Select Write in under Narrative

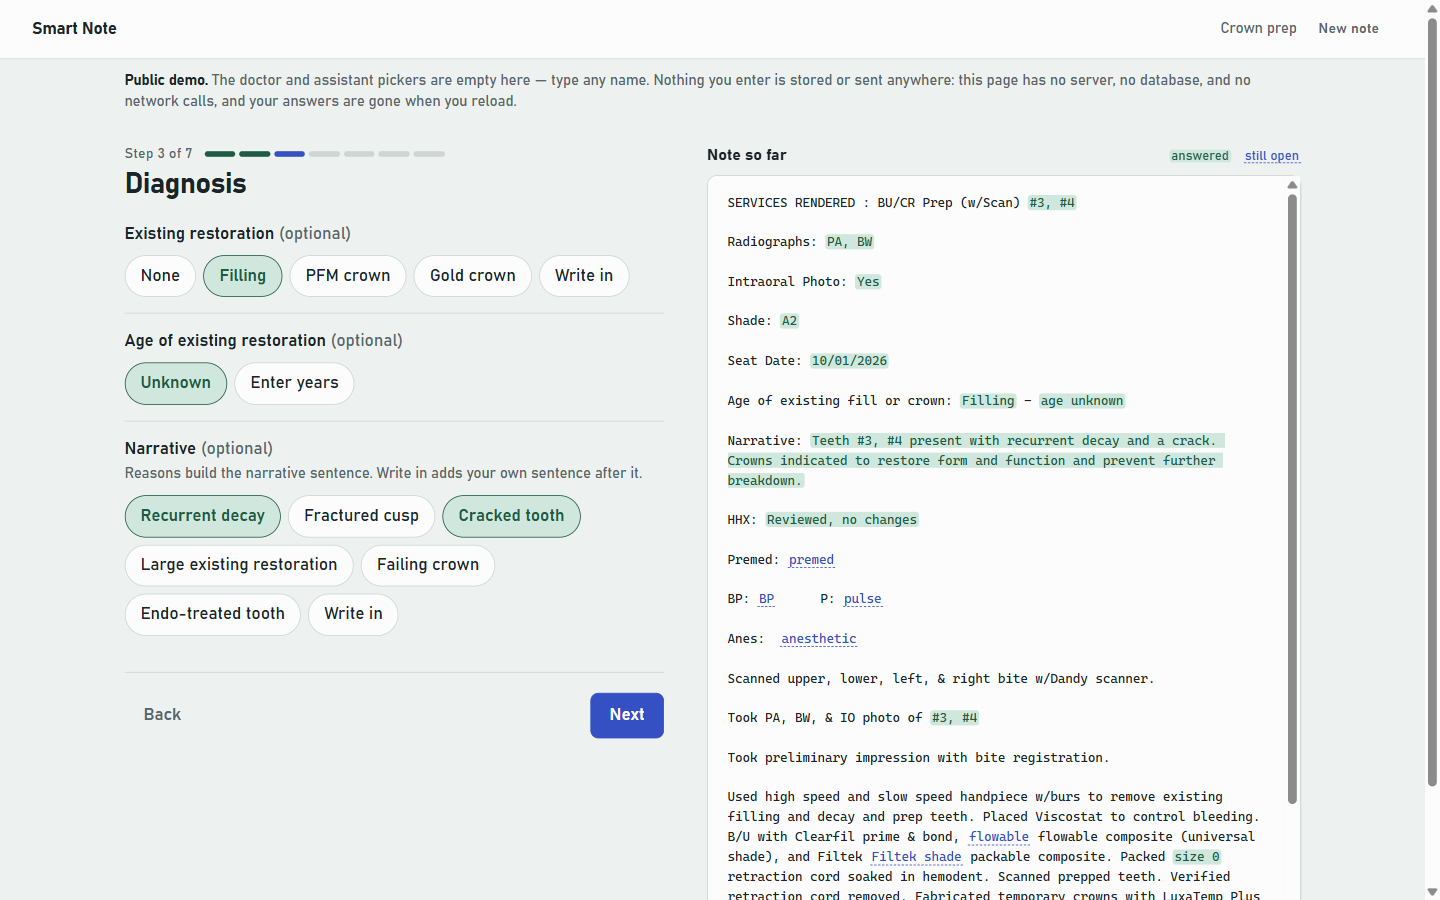[353, 614]
